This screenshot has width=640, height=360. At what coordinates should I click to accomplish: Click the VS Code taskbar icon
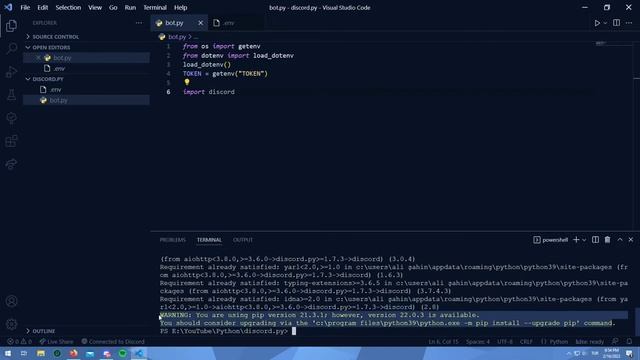139,353
